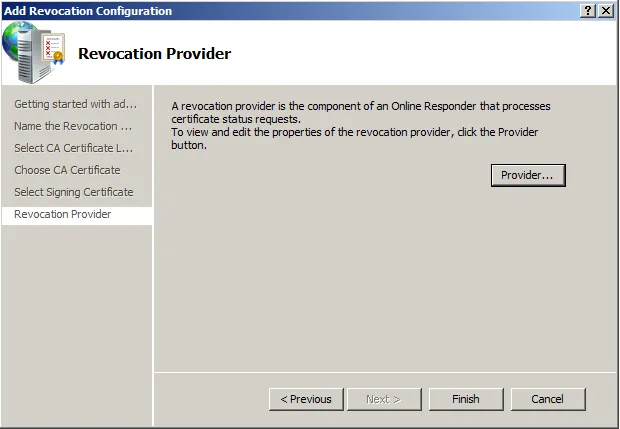Viewport: 620px width, 429px height.
Task: Go back with the Previous button
Action: 306,399
